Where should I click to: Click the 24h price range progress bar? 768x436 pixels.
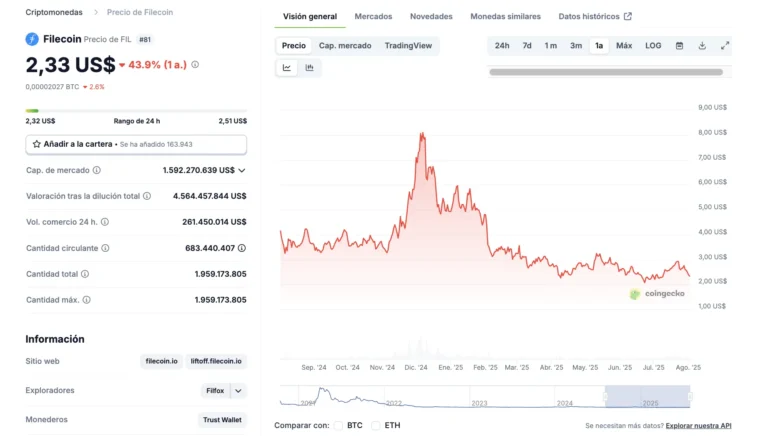[x=136, y=111]
